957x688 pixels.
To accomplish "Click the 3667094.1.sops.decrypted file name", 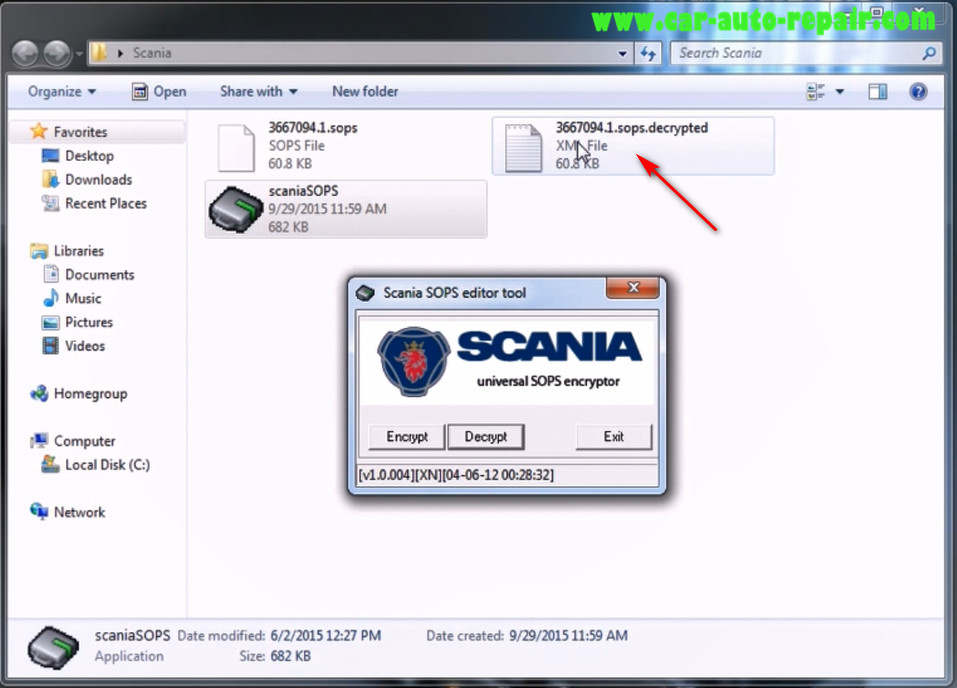I will [632, 128].
